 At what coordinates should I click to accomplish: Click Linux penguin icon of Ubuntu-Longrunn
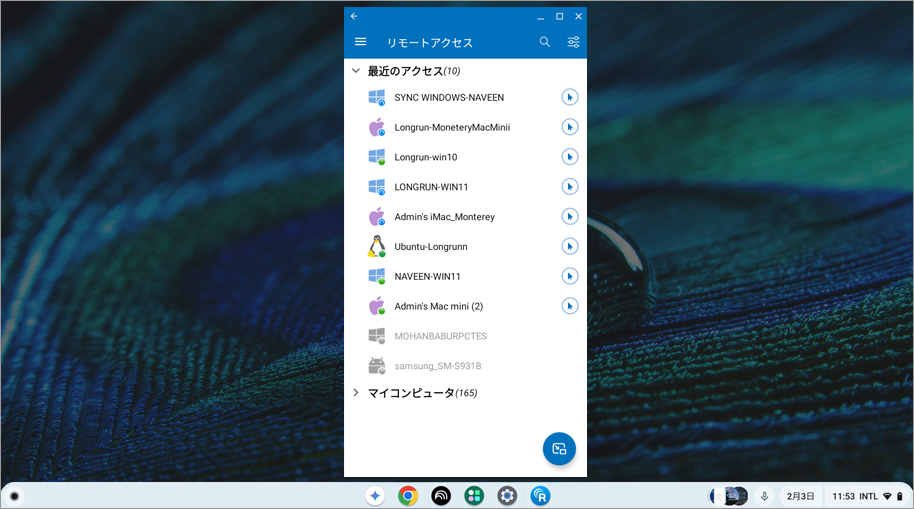pyautogui.click(x=377, y=246)
